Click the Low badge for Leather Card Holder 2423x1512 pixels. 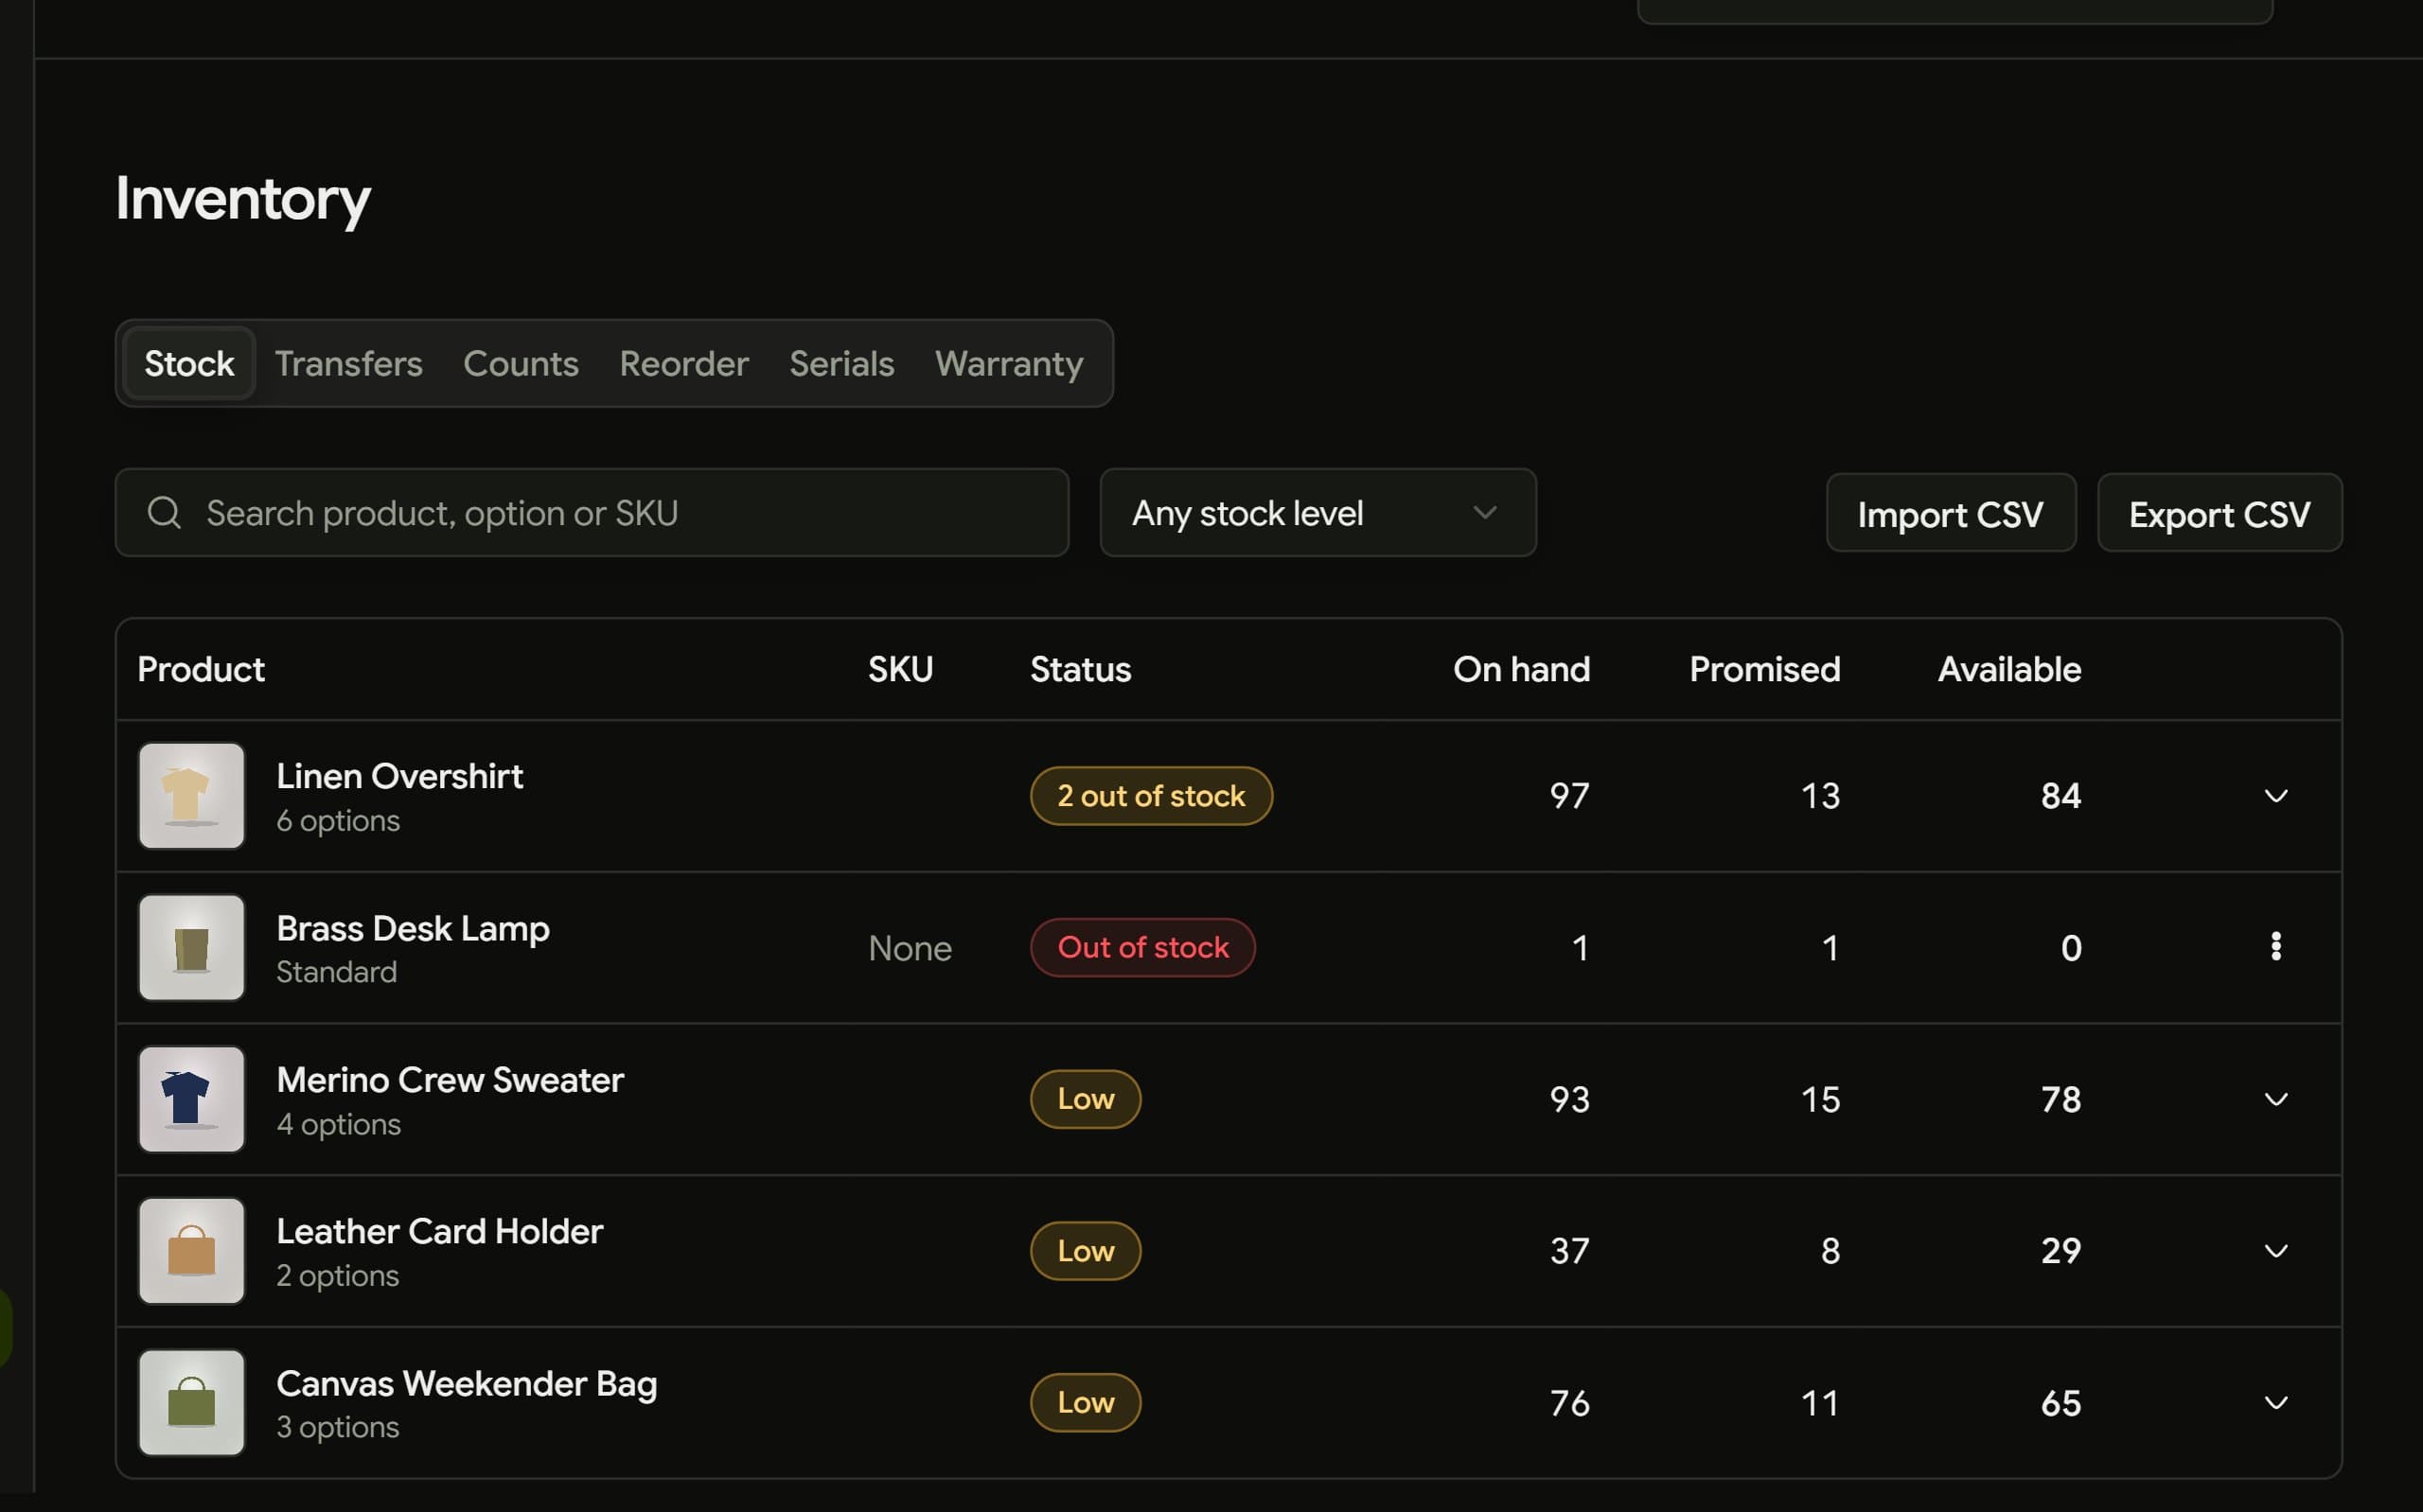point(1086,1251)
